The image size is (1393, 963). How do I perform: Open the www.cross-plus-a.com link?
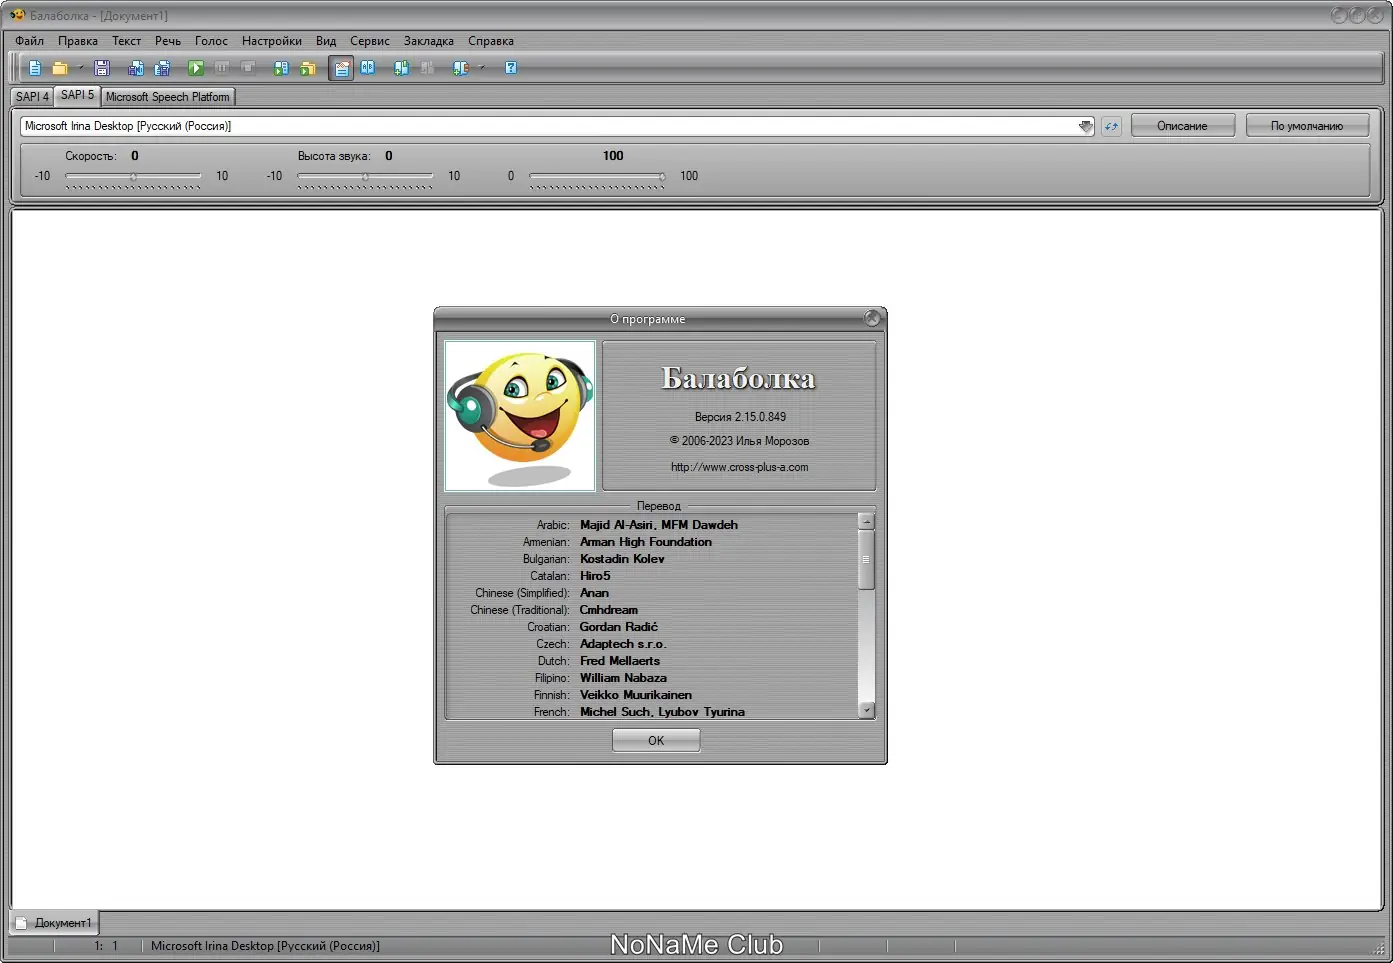[x=740, y=467]
